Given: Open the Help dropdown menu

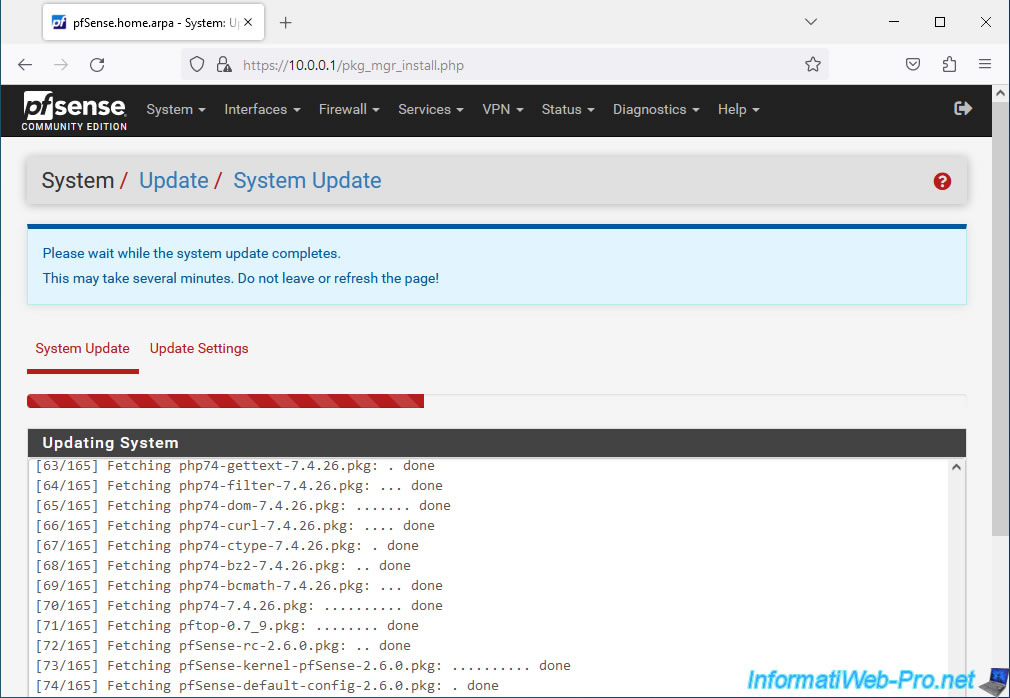Looking at the screenshot, I should click(739, 109).
